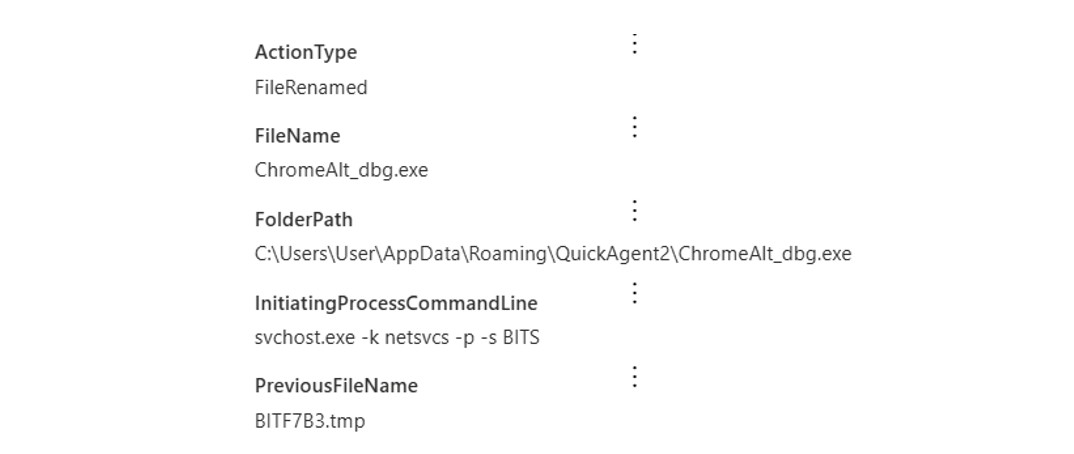Viewport: 1074px width, 454px height.
Task: Open the PreviousFileName three-dot menu
Action: pos(634,377)
